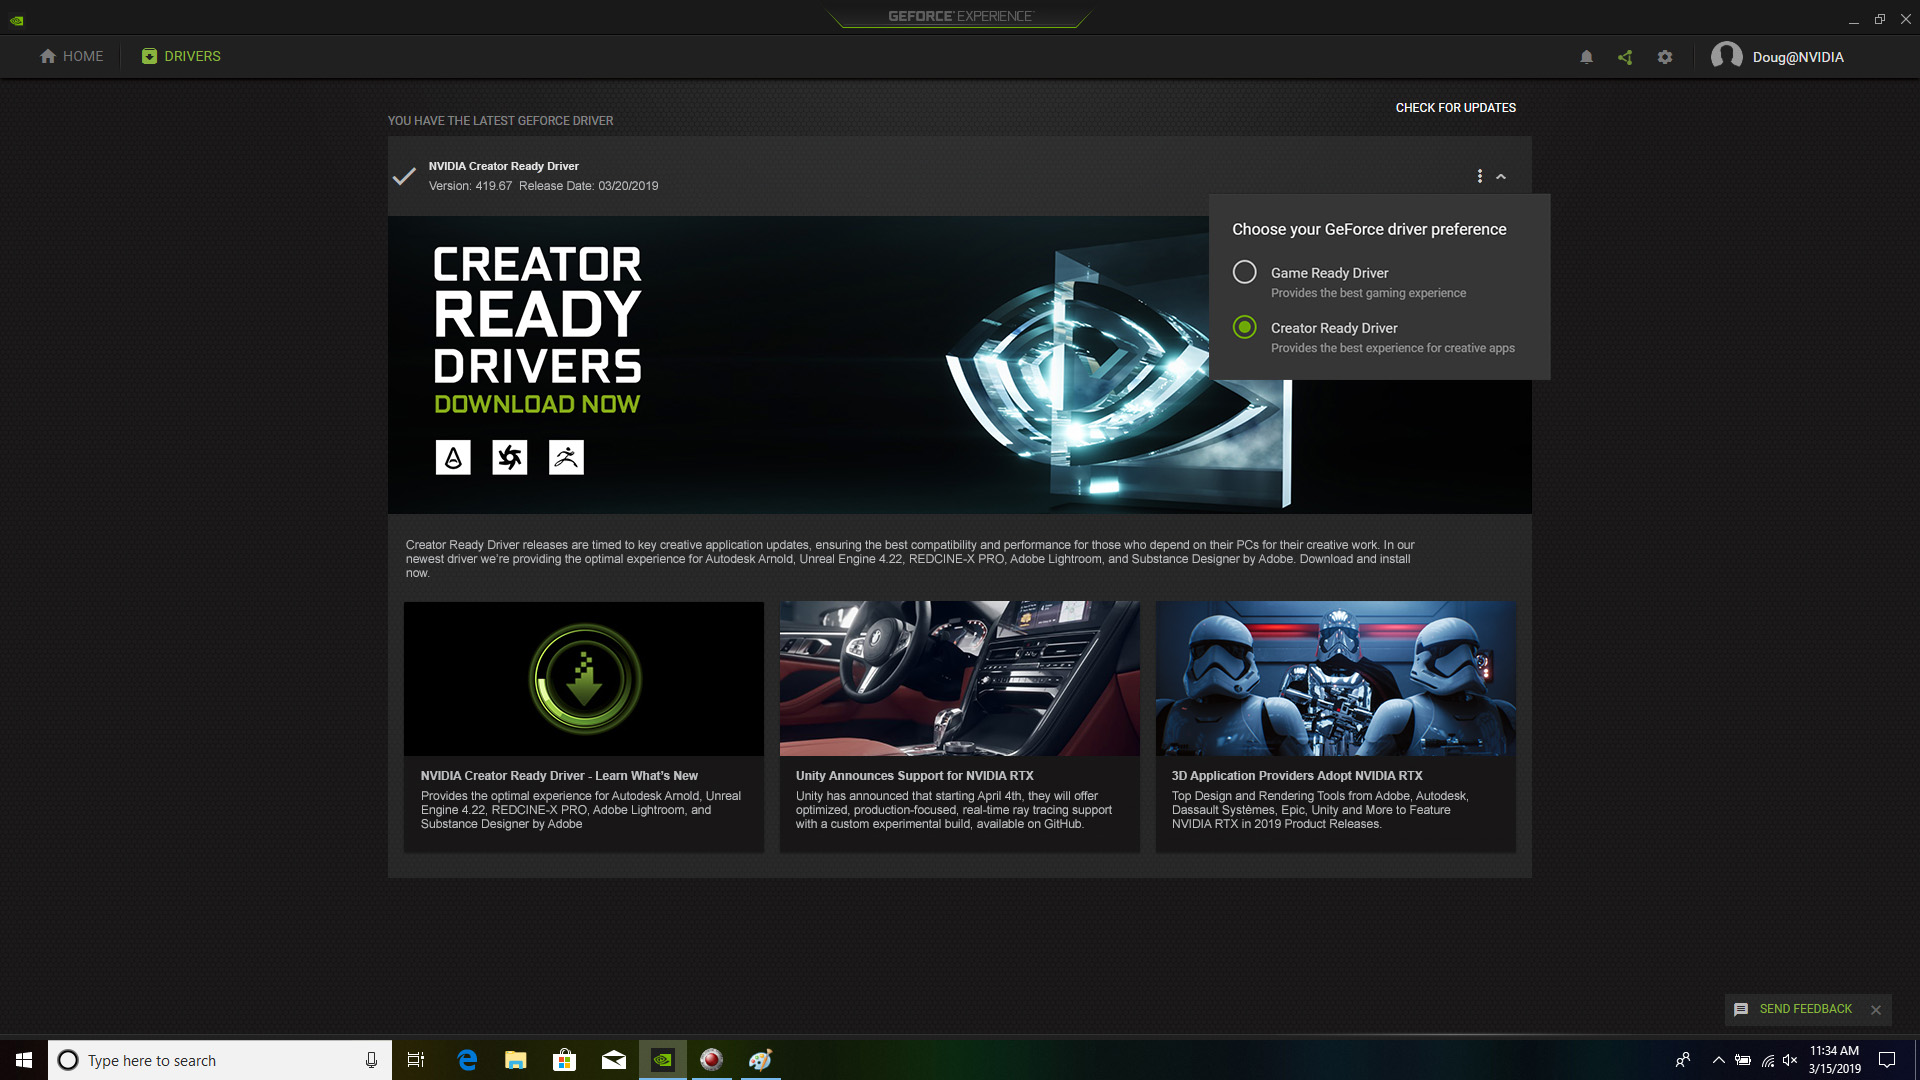Viewport: 1920px width, 1080px height.
Task: Click the three-dot options menu icon
Action: pos(1480,175)
